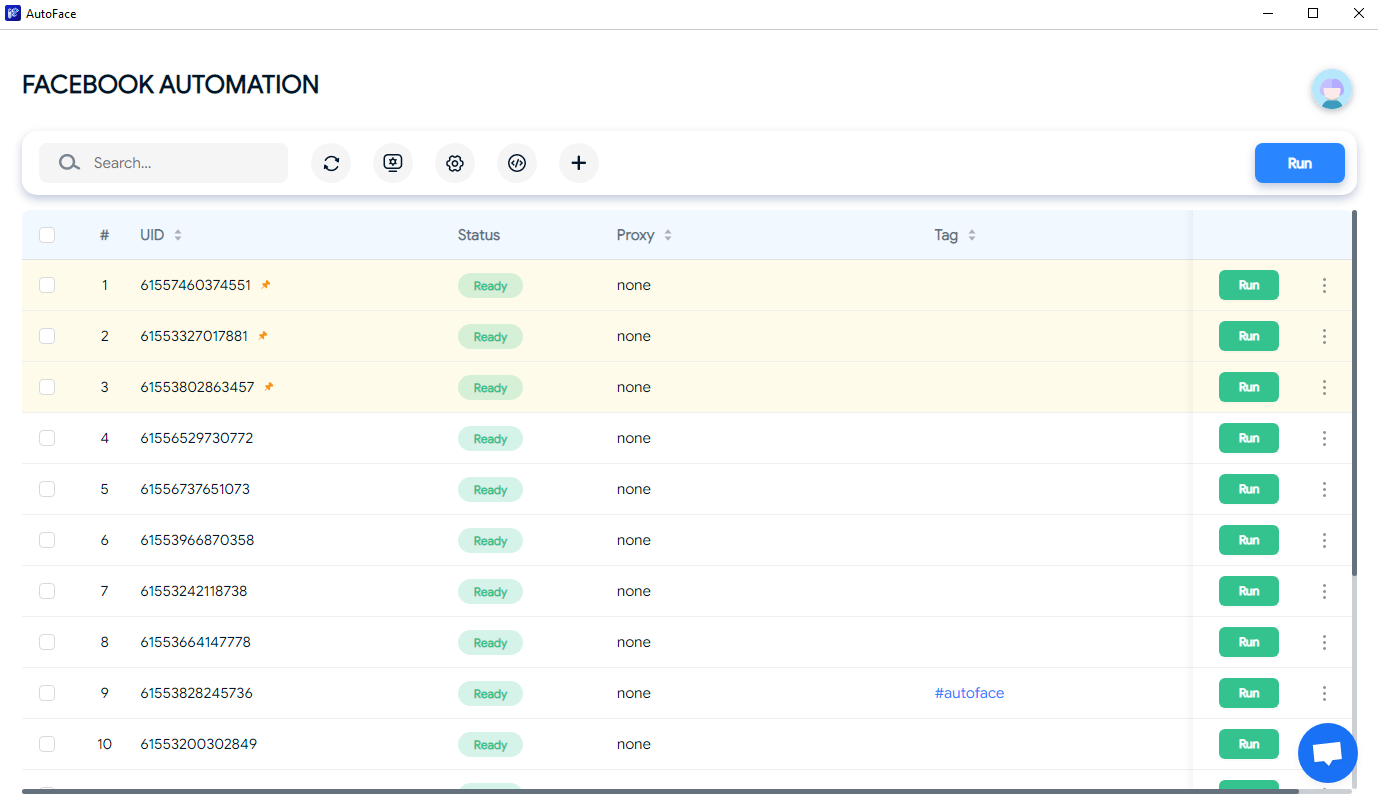Open the three-dot menu for row 3
The image size is (1378, 798).
pos(1325,387)
